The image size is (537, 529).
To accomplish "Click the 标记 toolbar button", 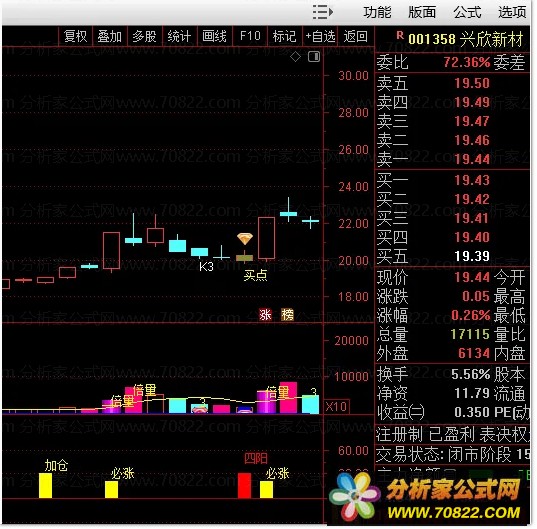I will (284, 36).
